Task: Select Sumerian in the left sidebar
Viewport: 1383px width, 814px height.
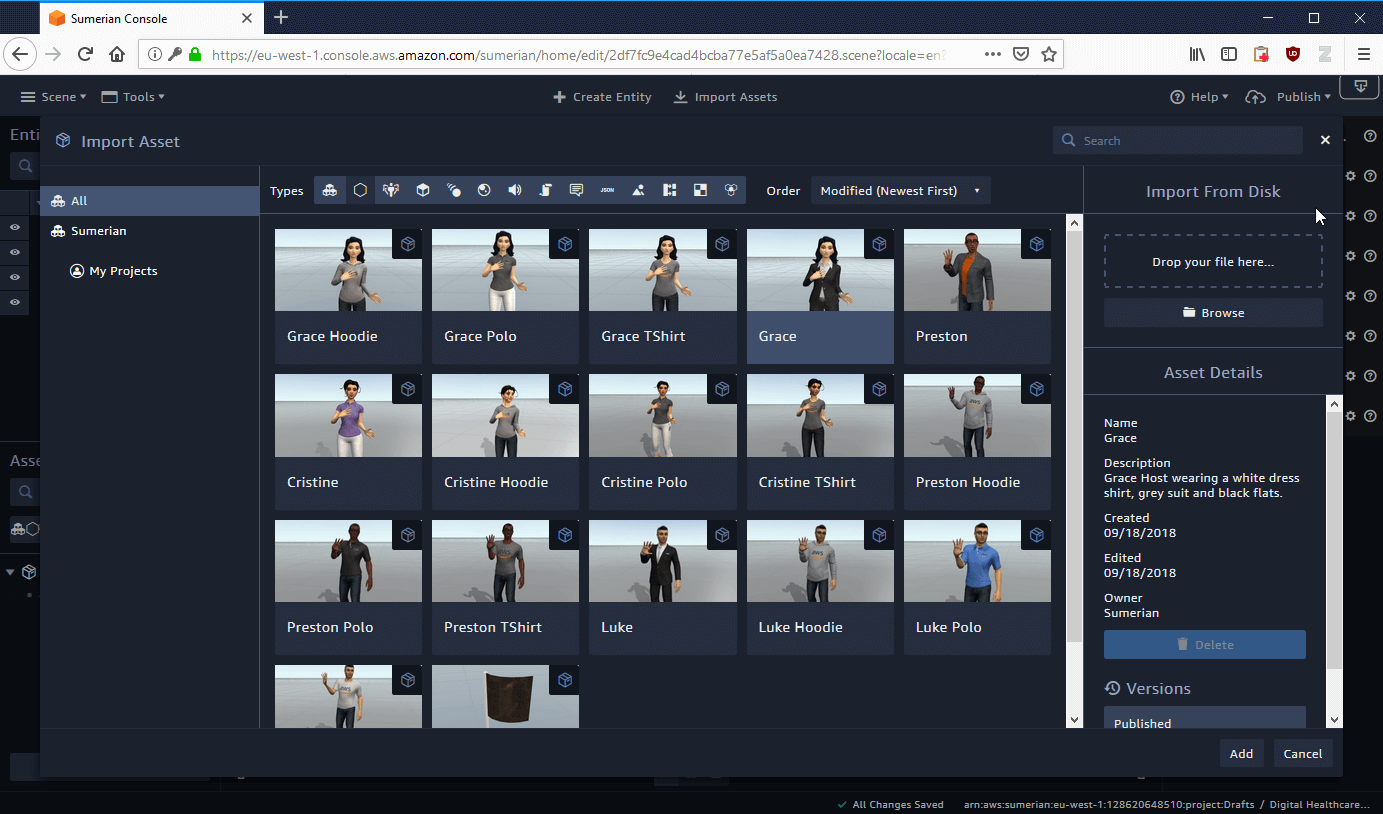Action: (x=98, y=231)
